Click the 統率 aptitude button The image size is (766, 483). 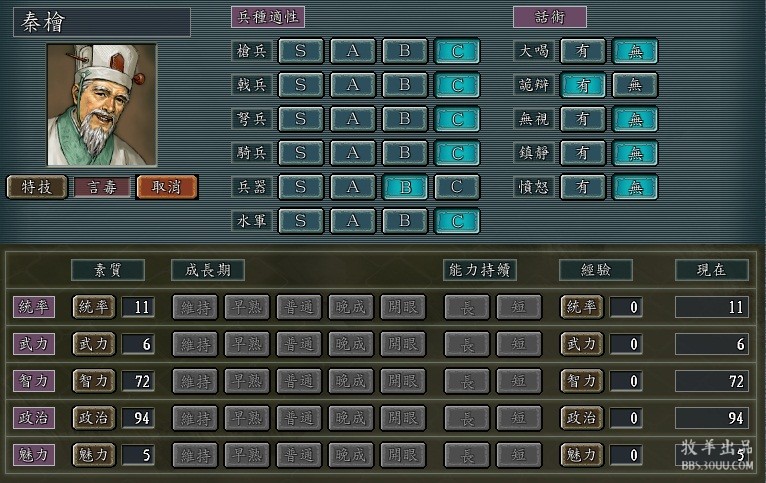pos(94,307)
